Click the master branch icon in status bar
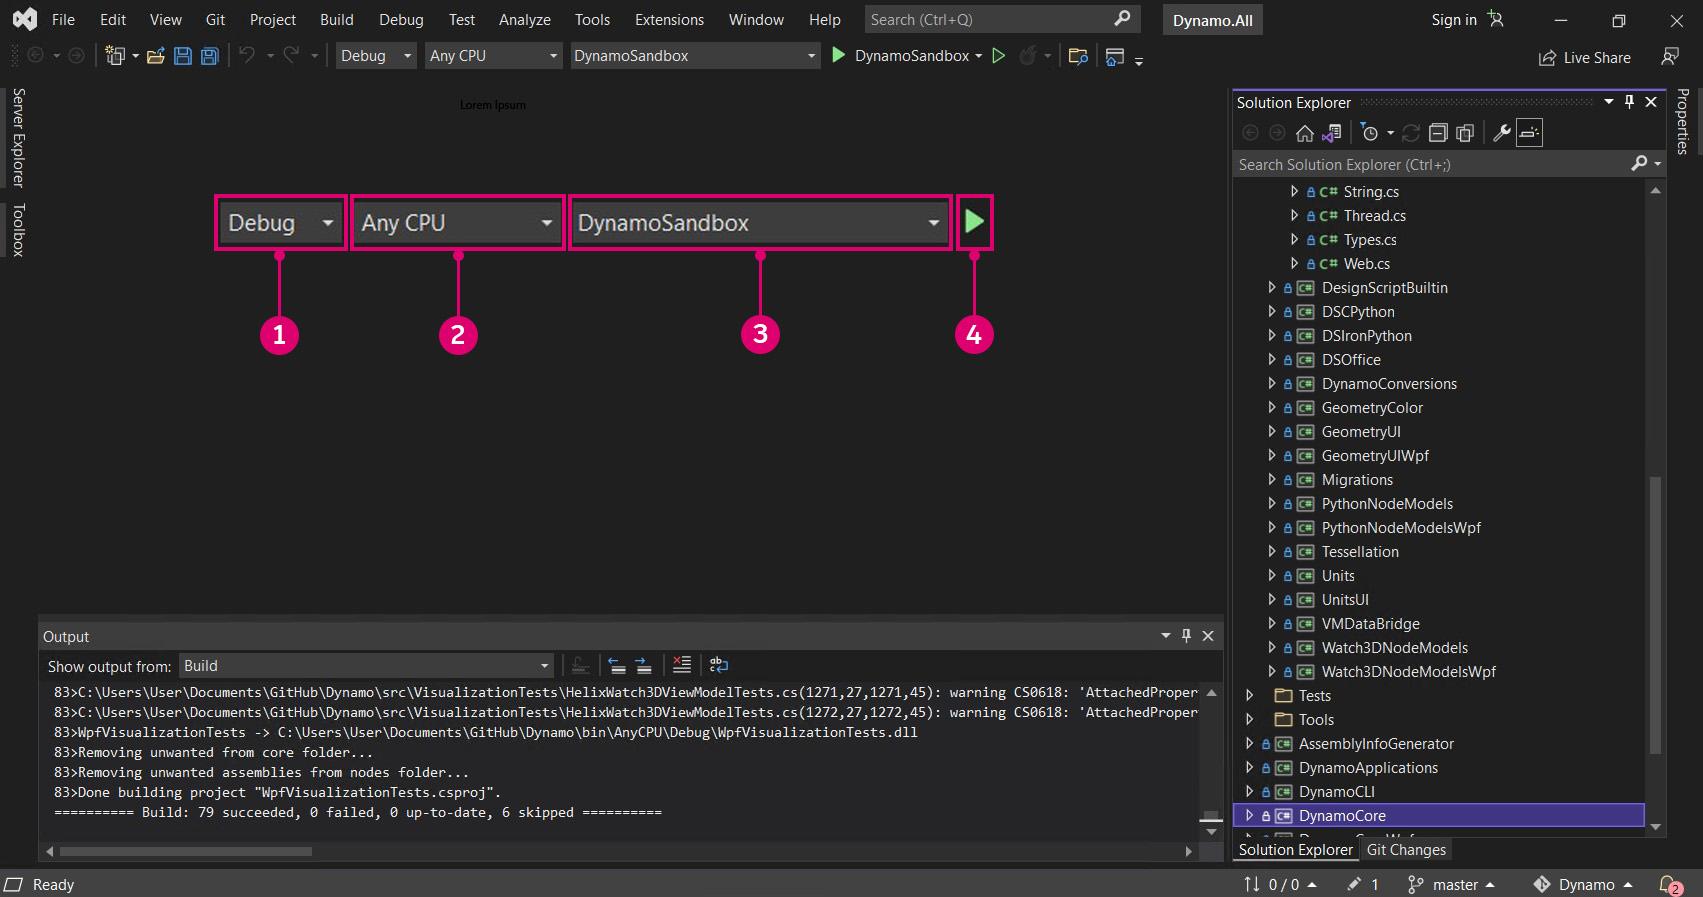 click(x=1415, y=885)
